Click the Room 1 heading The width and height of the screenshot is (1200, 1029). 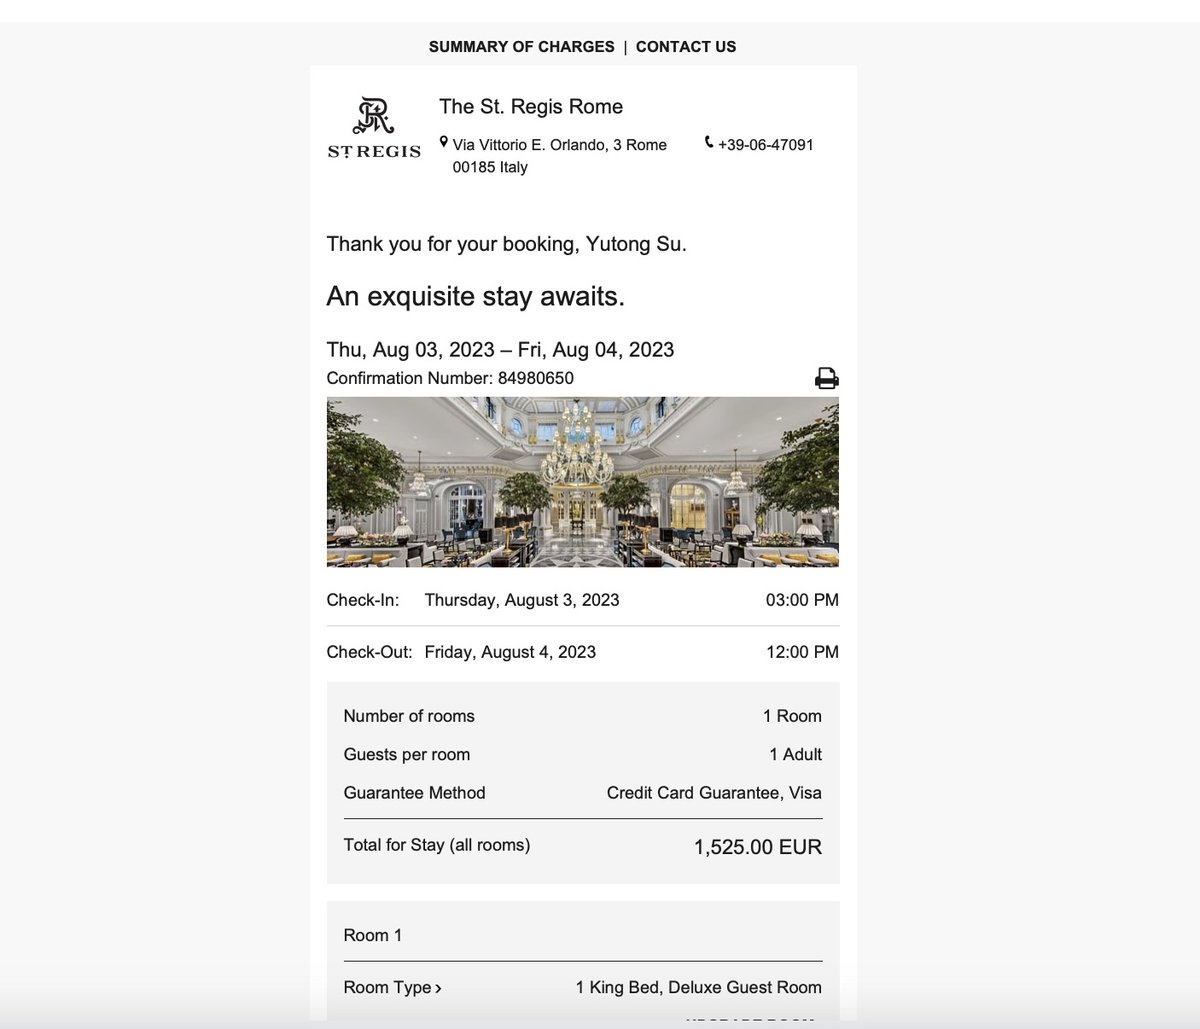tap(373, 935)
